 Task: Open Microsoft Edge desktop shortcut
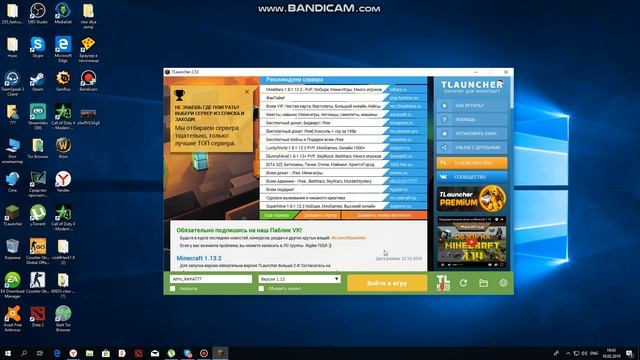(63, 49)
